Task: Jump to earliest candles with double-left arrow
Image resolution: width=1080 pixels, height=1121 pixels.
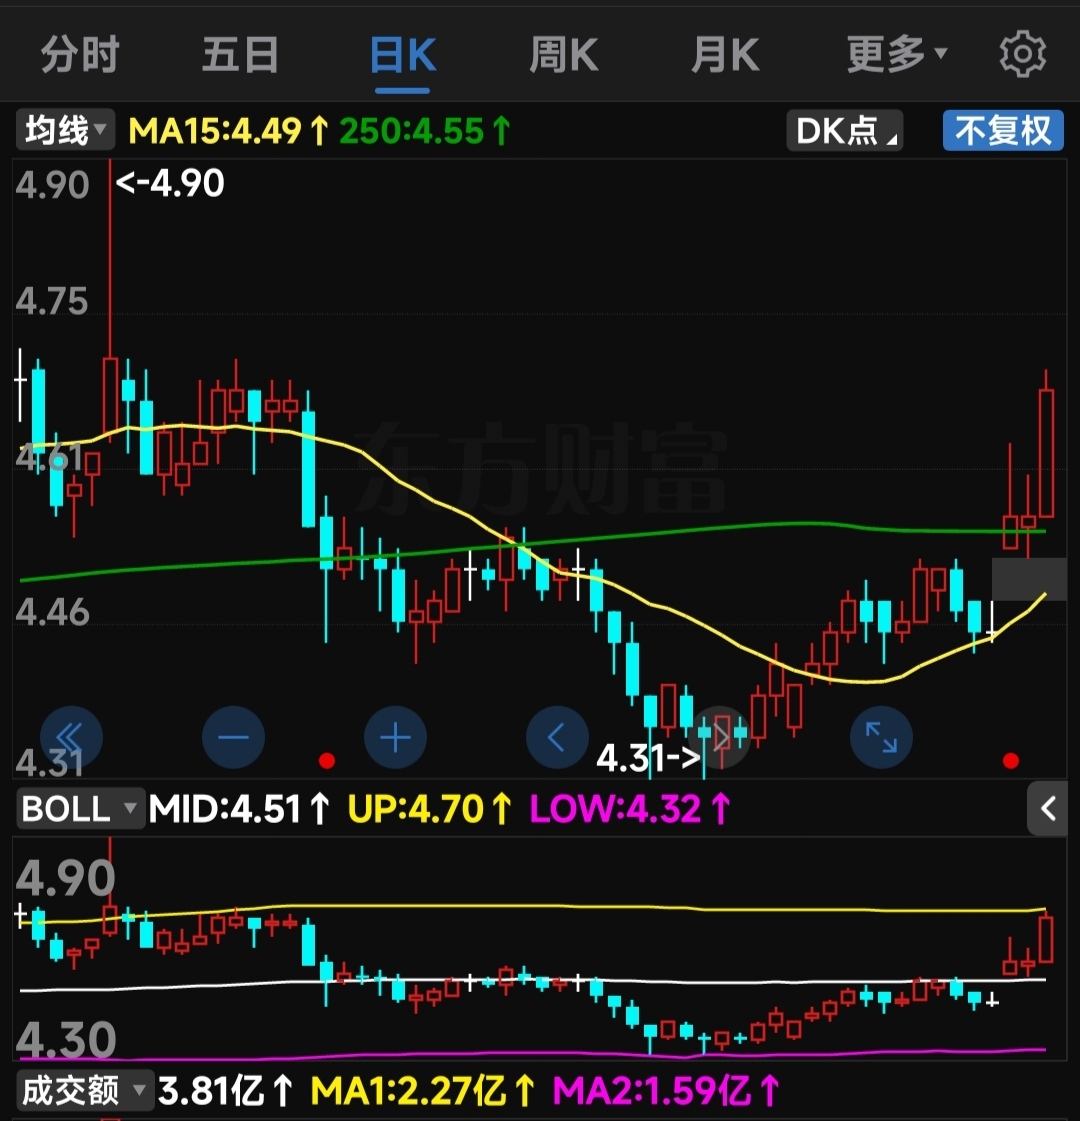Action: pyautogui.click(x=71, y=737)
